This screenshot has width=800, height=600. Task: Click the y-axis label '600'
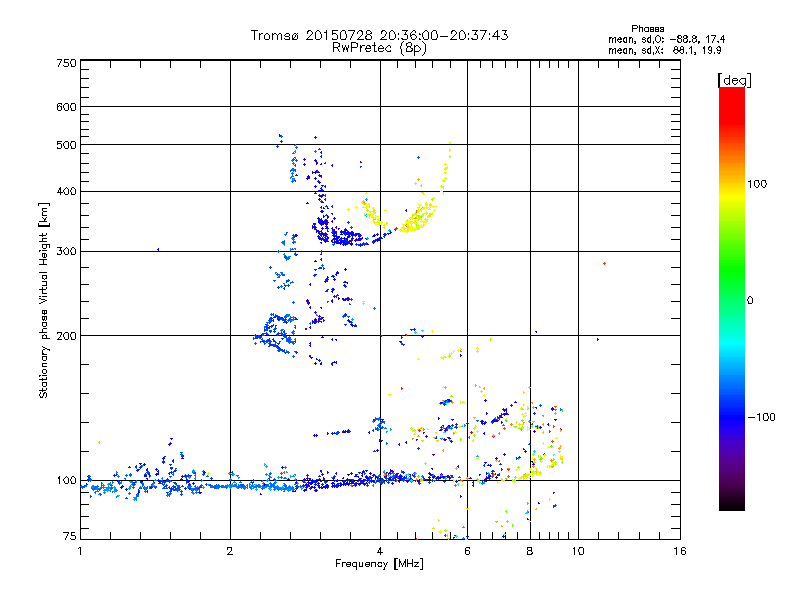[66, 107]
